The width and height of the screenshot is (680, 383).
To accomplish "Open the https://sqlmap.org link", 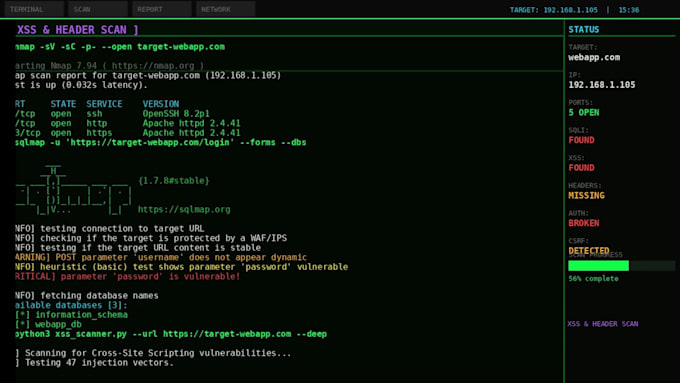I will pyautogui.click(x=184, y=210).
